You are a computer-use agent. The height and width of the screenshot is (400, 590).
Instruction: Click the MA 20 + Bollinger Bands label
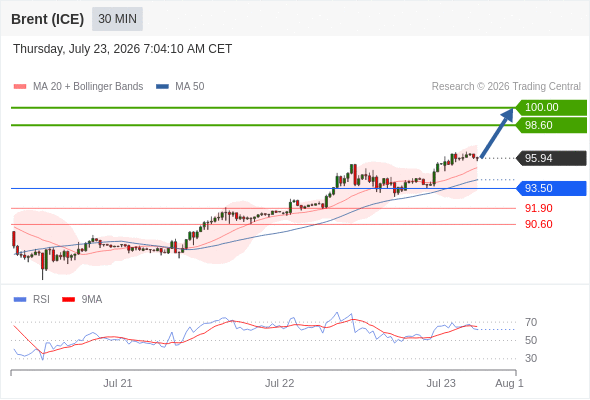[x=88, y=87]
